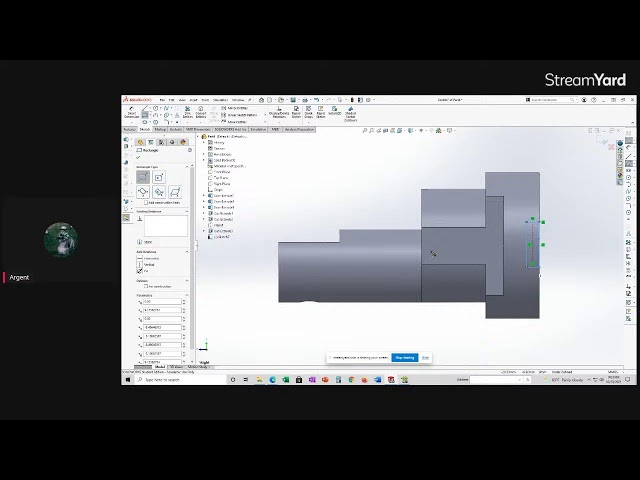Viewport: 640px width, 480px height.
Task: Select Fillet1 in feature tree
Action: coord(216,225)
